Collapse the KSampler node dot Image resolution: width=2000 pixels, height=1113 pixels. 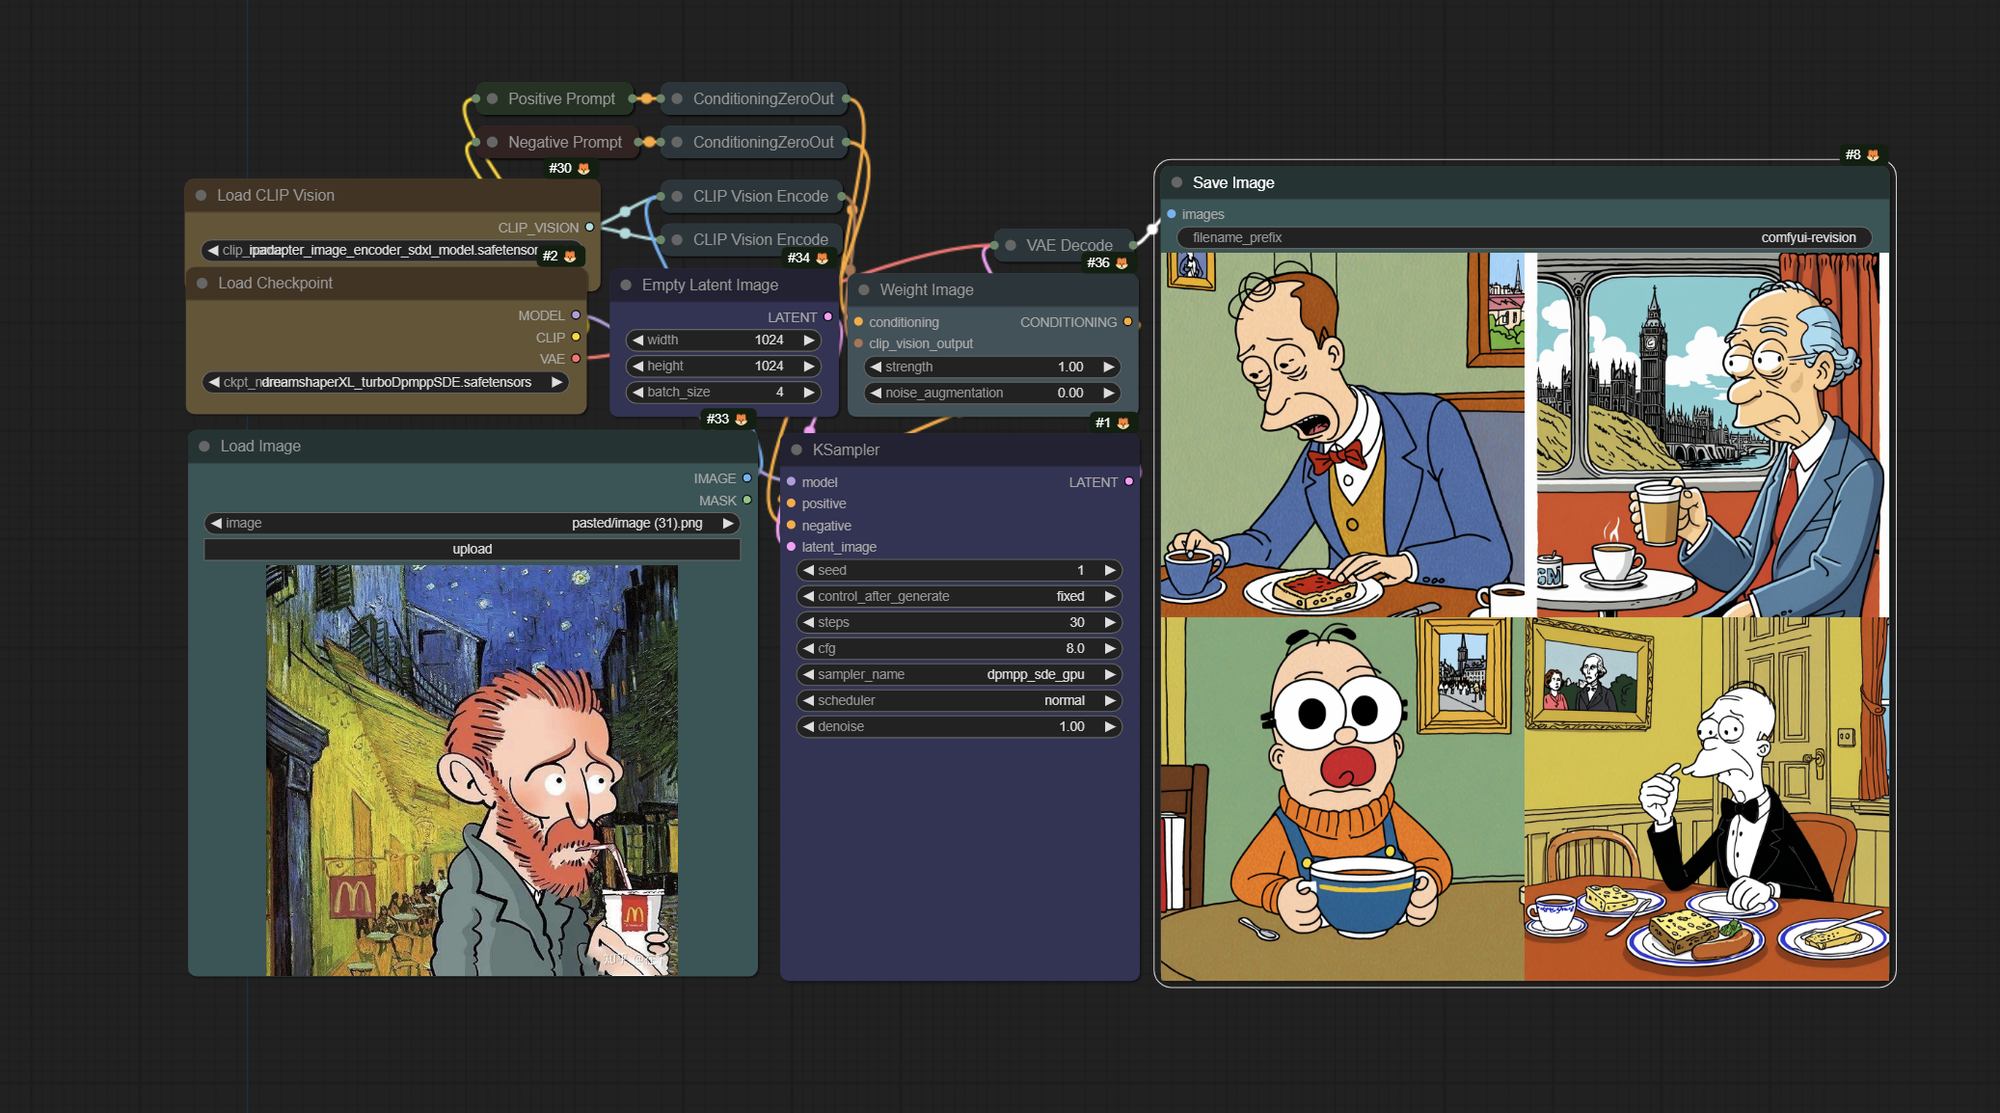pos(797,450)
